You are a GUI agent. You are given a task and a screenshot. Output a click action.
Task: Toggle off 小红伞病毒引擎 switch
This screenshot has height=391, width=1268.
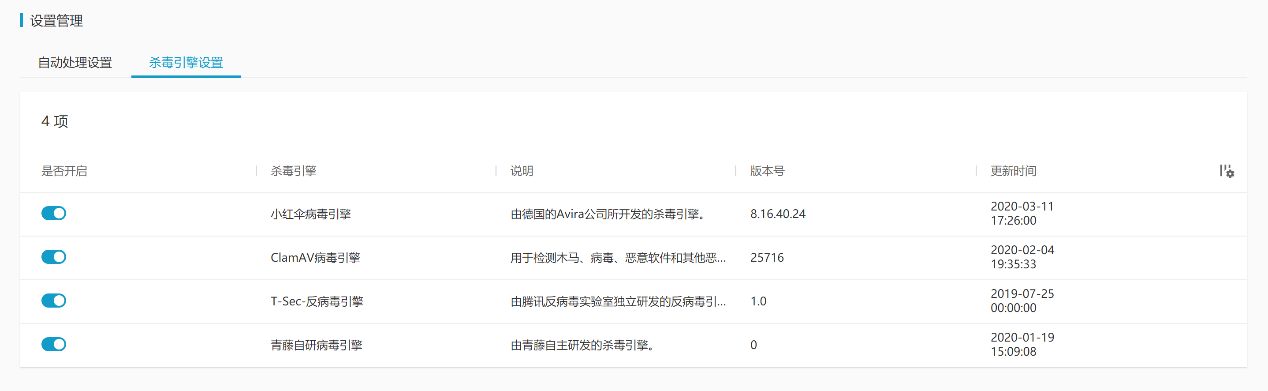[x=53, y=213]
